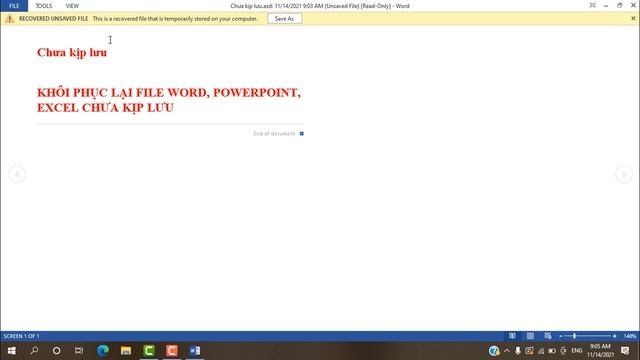
Task: Open the clock and date flyout
Action: pos(600,351)
